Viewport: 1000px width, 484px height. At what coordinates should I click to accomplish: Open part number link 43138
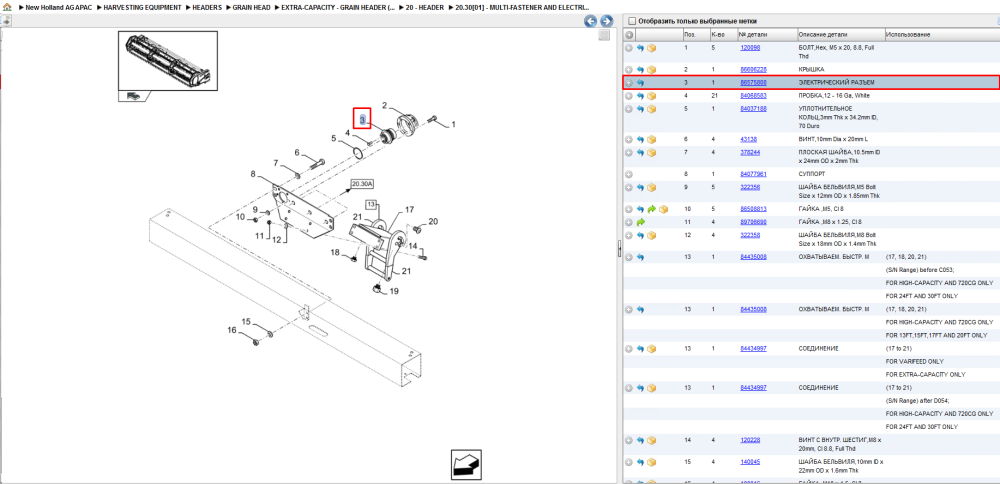[748, 139]
